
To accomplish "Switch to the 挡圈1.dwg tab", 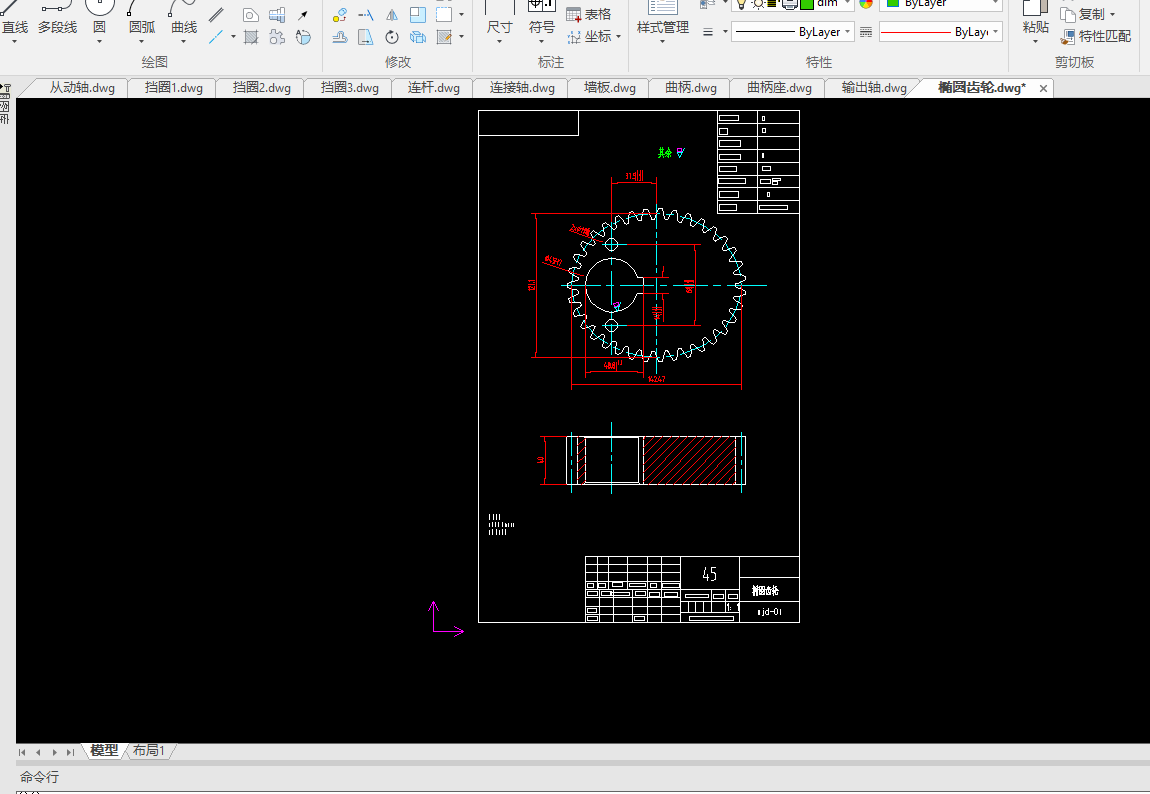I will (x=174, y=88).
